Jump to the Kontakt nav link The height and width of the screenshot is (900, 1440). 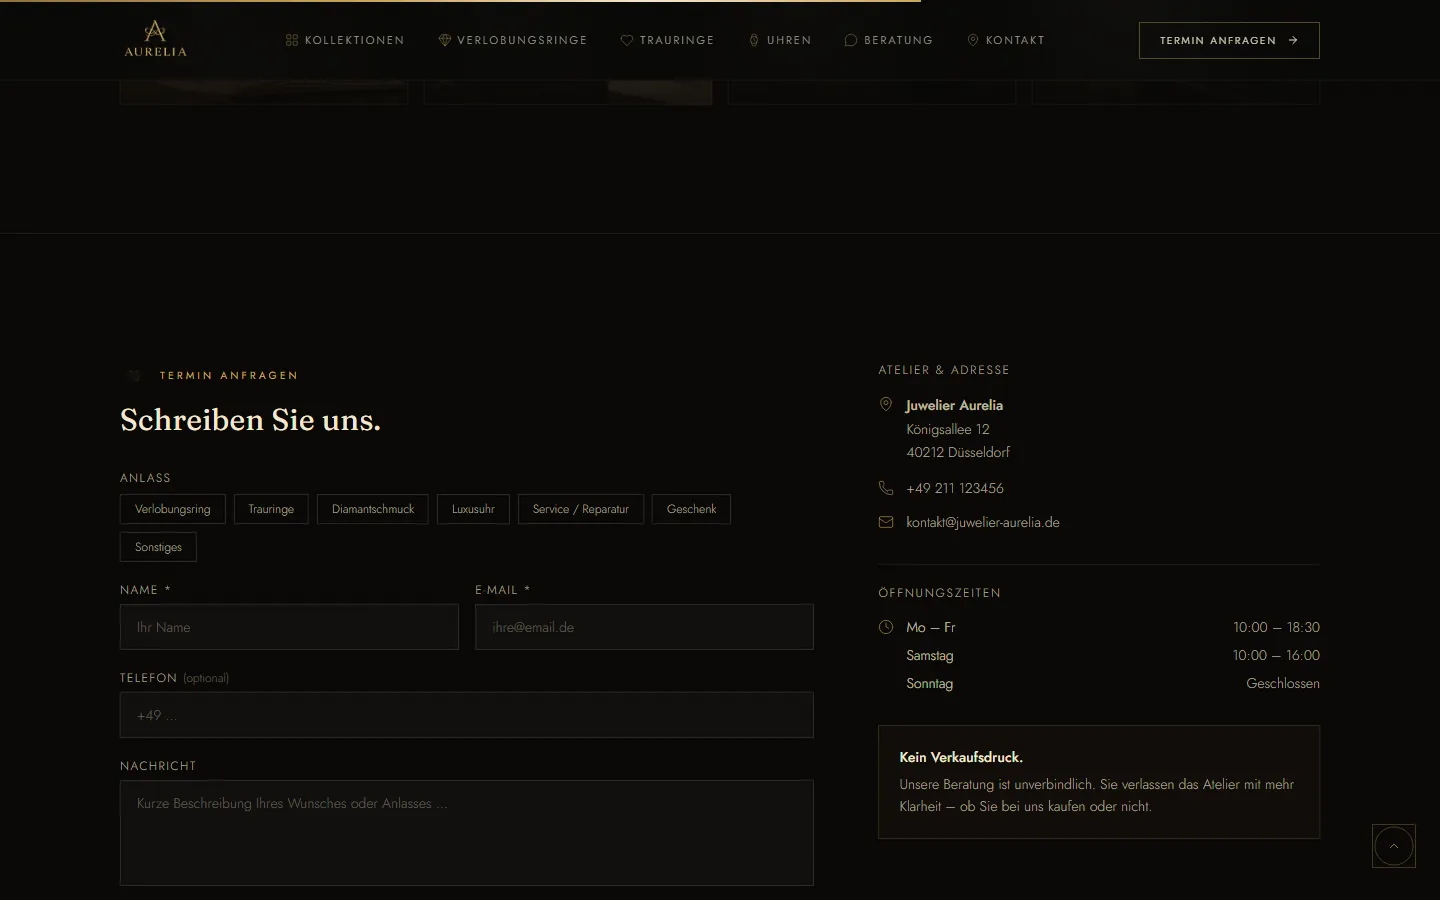[x=1005, y=40]
